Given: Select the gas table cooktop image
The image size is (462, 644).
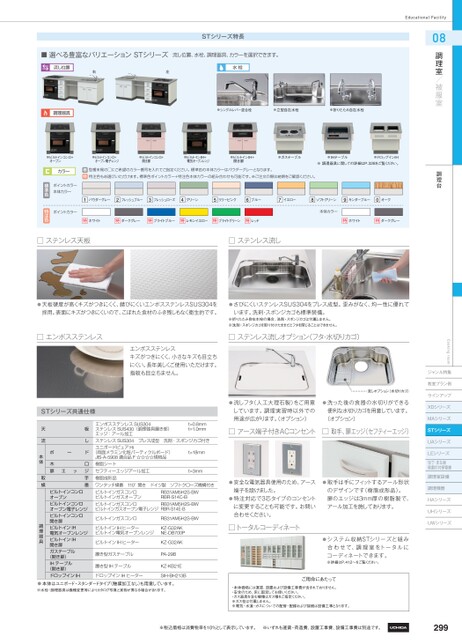Looking at the screenshot, I should [x=290, y=138].
